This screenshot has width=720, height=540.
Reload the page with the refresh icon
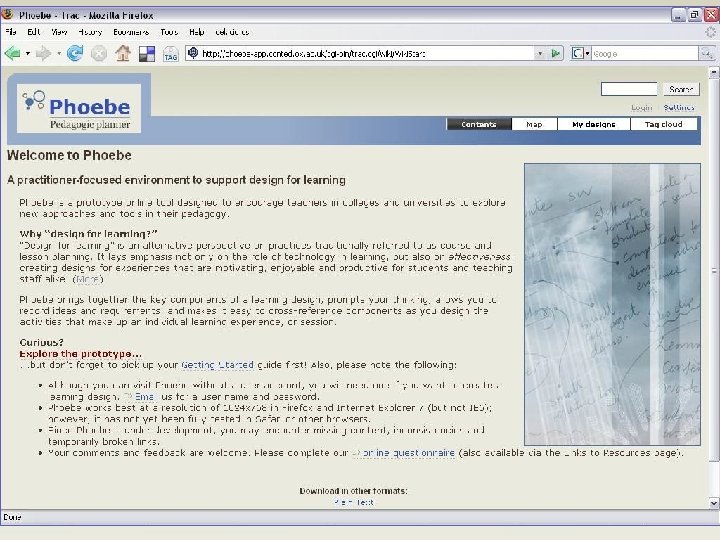point(75,54)
